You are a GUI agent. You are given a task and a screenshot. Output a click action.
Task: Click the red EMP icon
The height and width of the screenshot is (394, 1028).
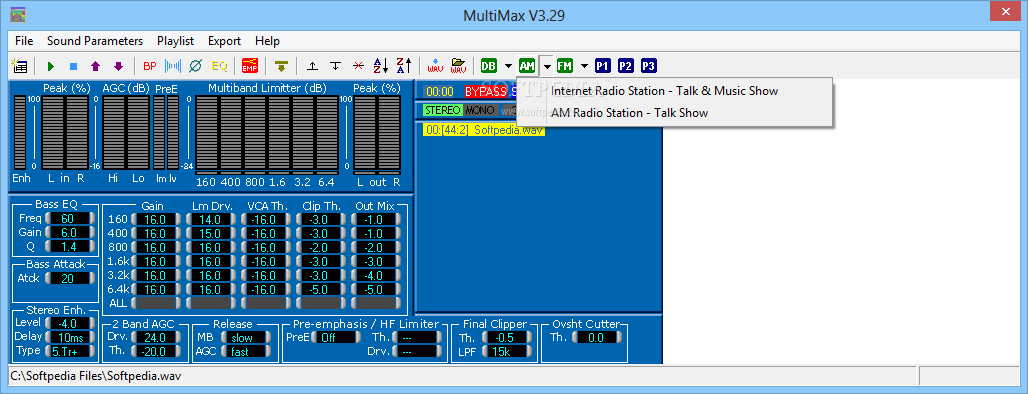click(x=250, y=66)
